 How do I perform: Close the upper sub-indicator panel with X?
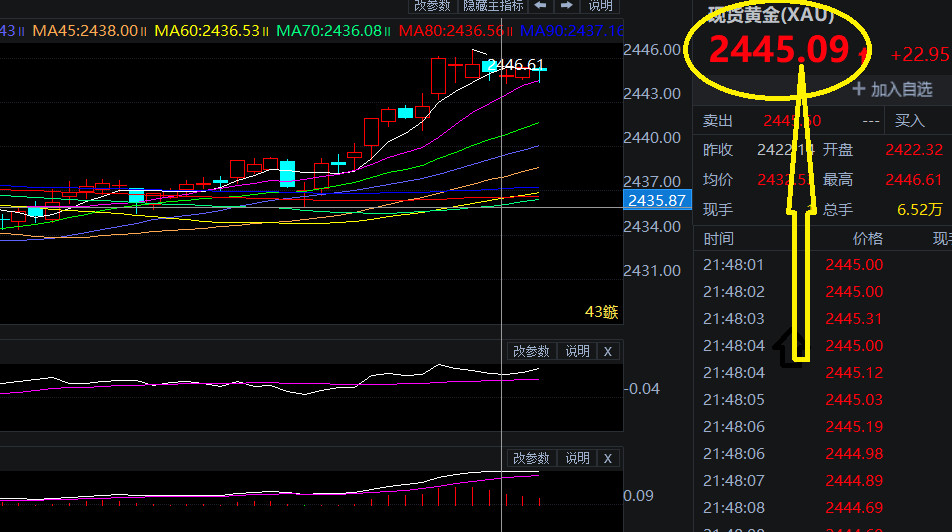click(607, 351)
